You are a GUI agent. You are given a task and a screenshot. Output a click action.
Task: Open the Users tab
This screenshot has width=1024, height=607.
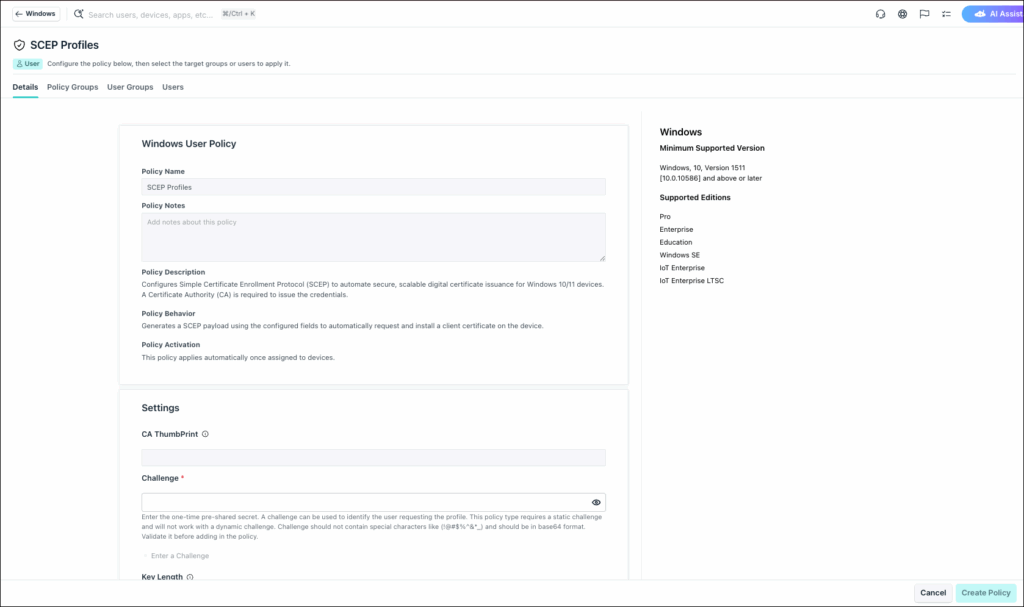click(173, 87)
